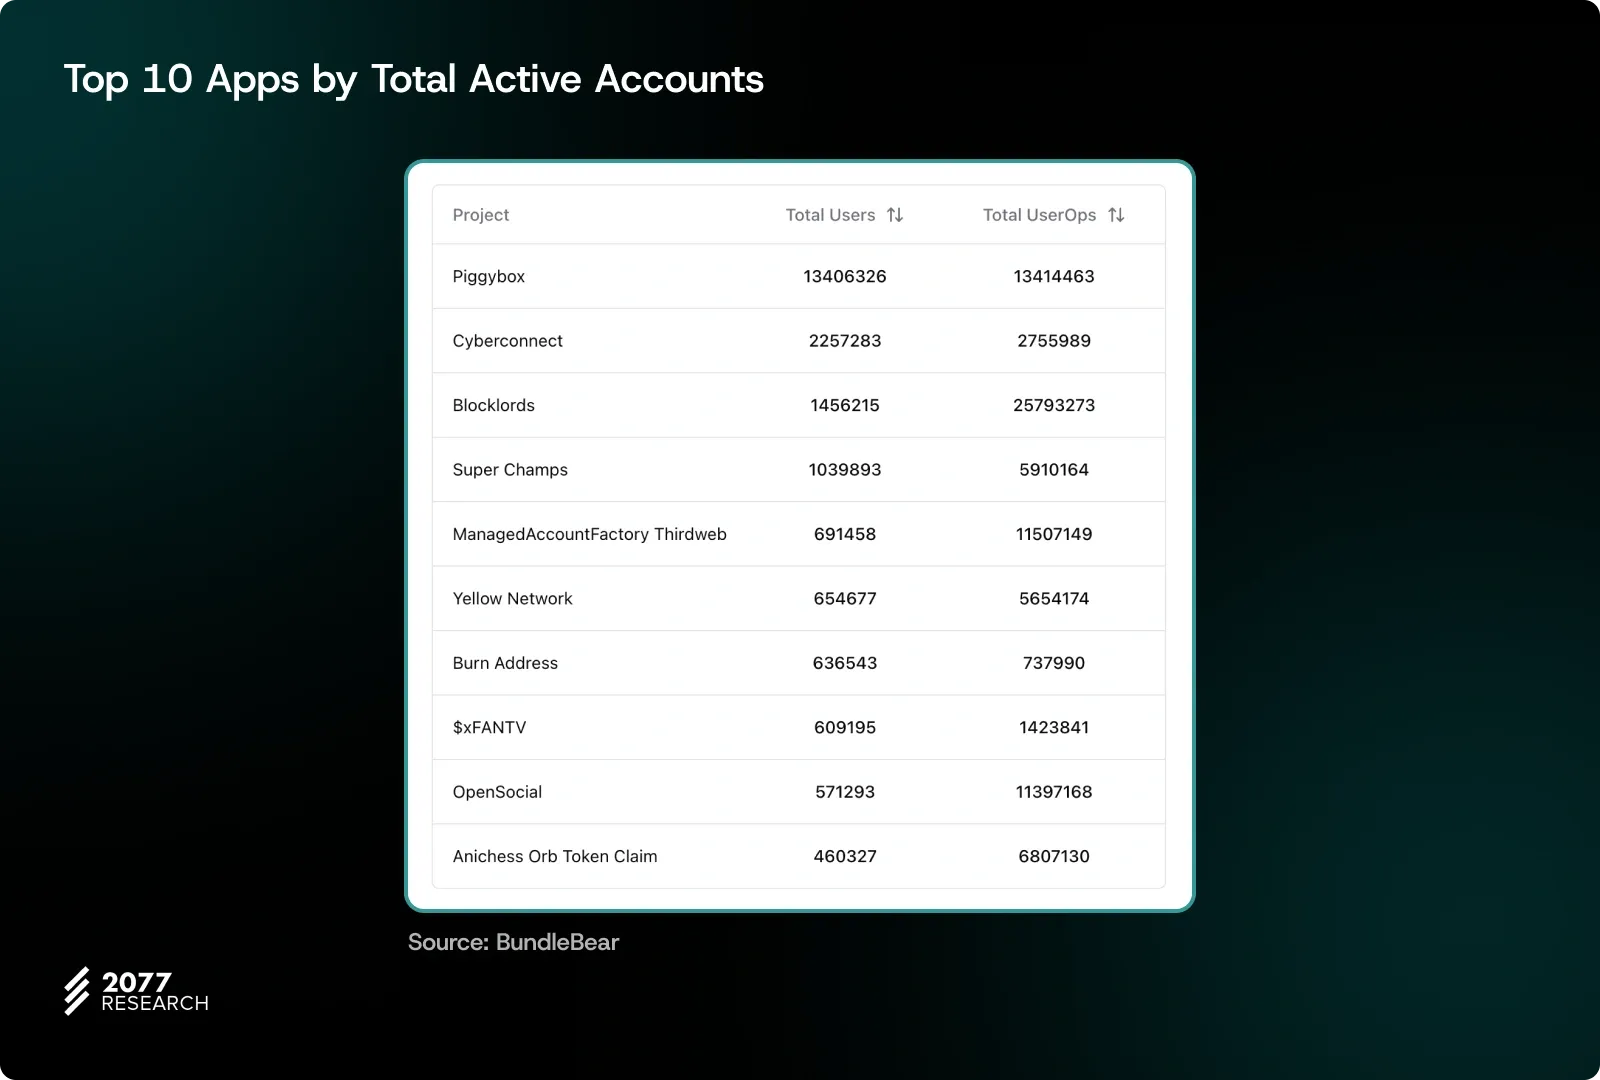Click Blocklords UserOps value 25793273
The height and width of the screenshot is (1080, 1600).
point(1054,405)
